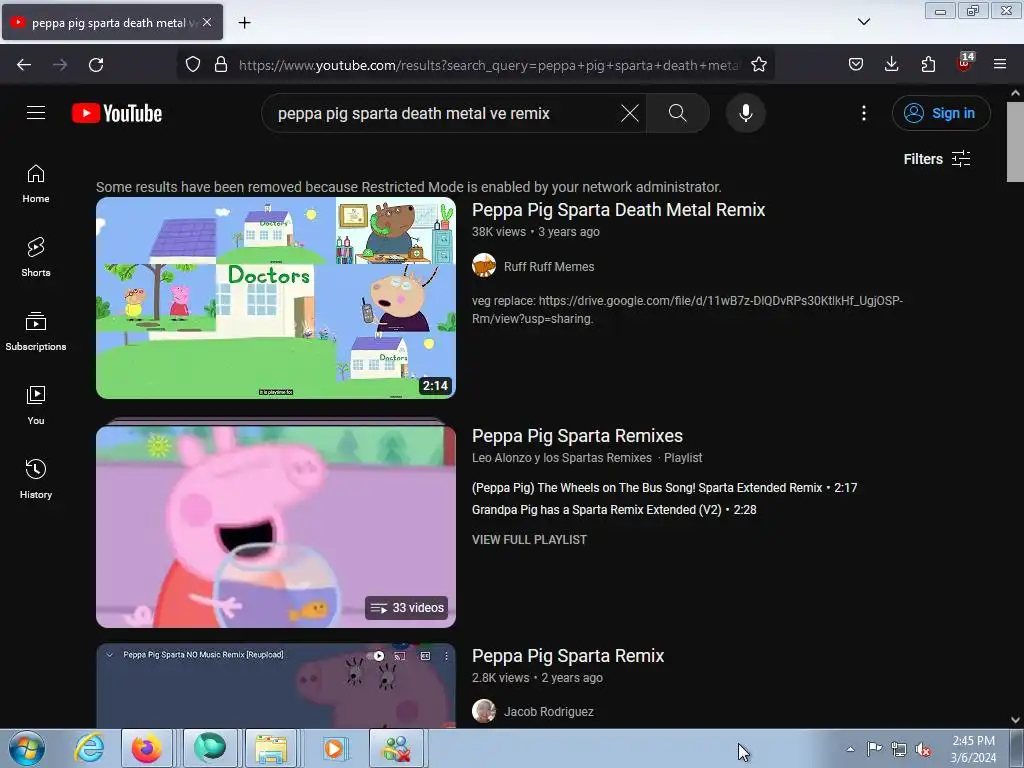Click VIEW FULL PLAYLIST
Image resolution: width=1024 pixels, height=768 pixels.
click(x=529, y=540)
